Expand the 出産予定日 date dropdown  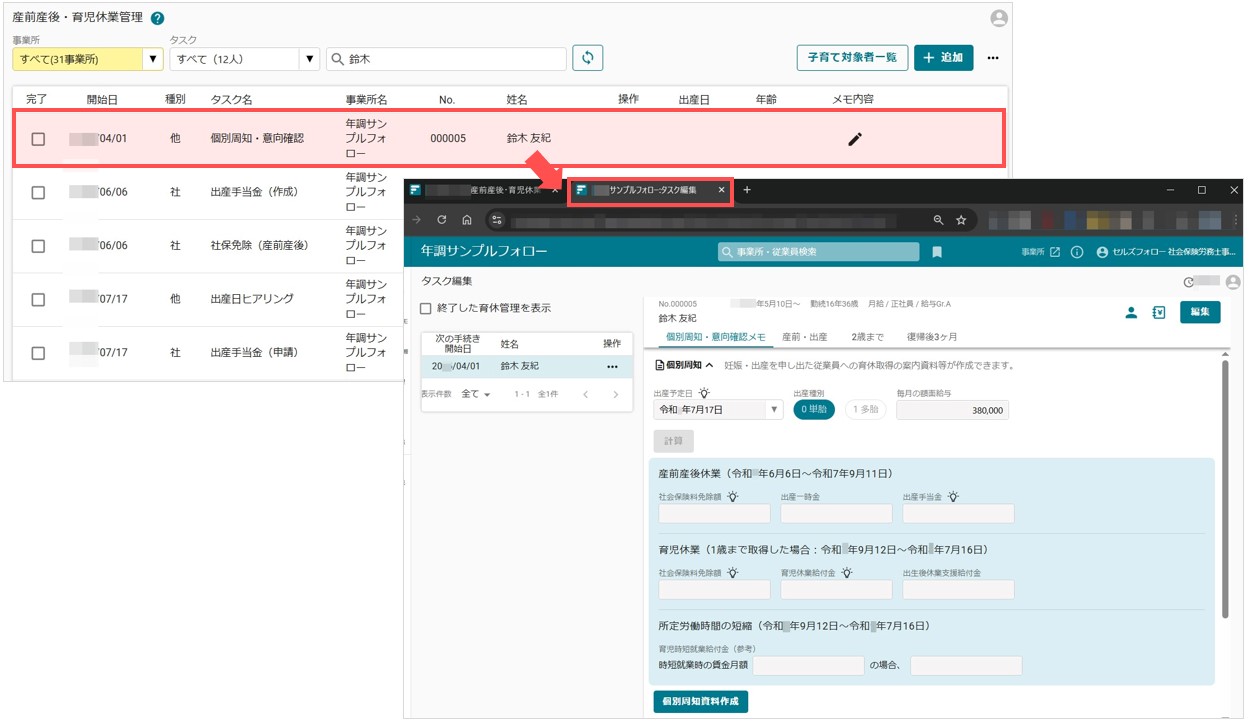tap(774, 409)
